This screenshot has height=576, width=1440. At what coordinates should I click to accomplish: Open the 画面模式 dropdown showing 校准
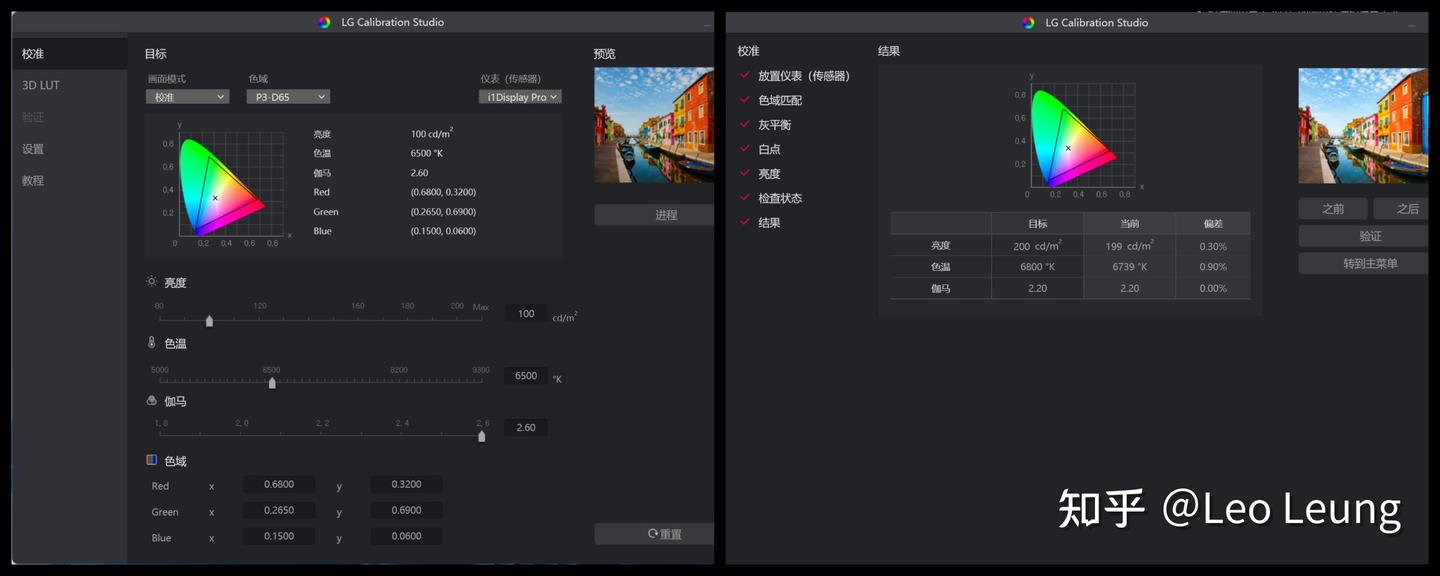point(187,96)
